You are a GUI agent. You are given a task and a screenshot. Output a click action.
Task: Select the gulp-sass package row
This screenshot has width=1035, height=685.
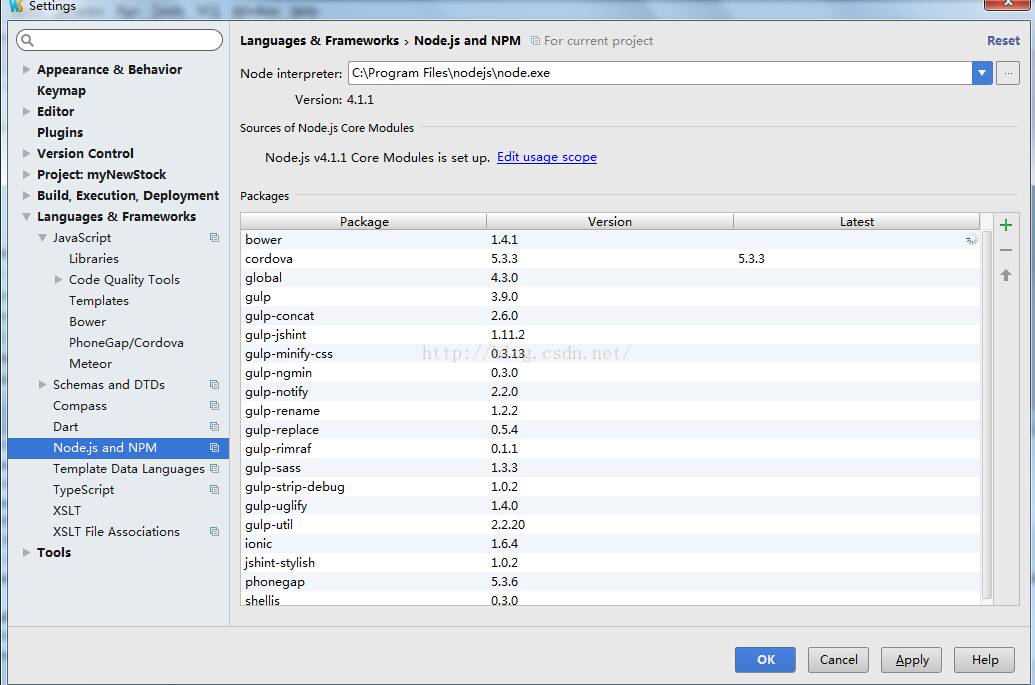[x=611, y=468]
